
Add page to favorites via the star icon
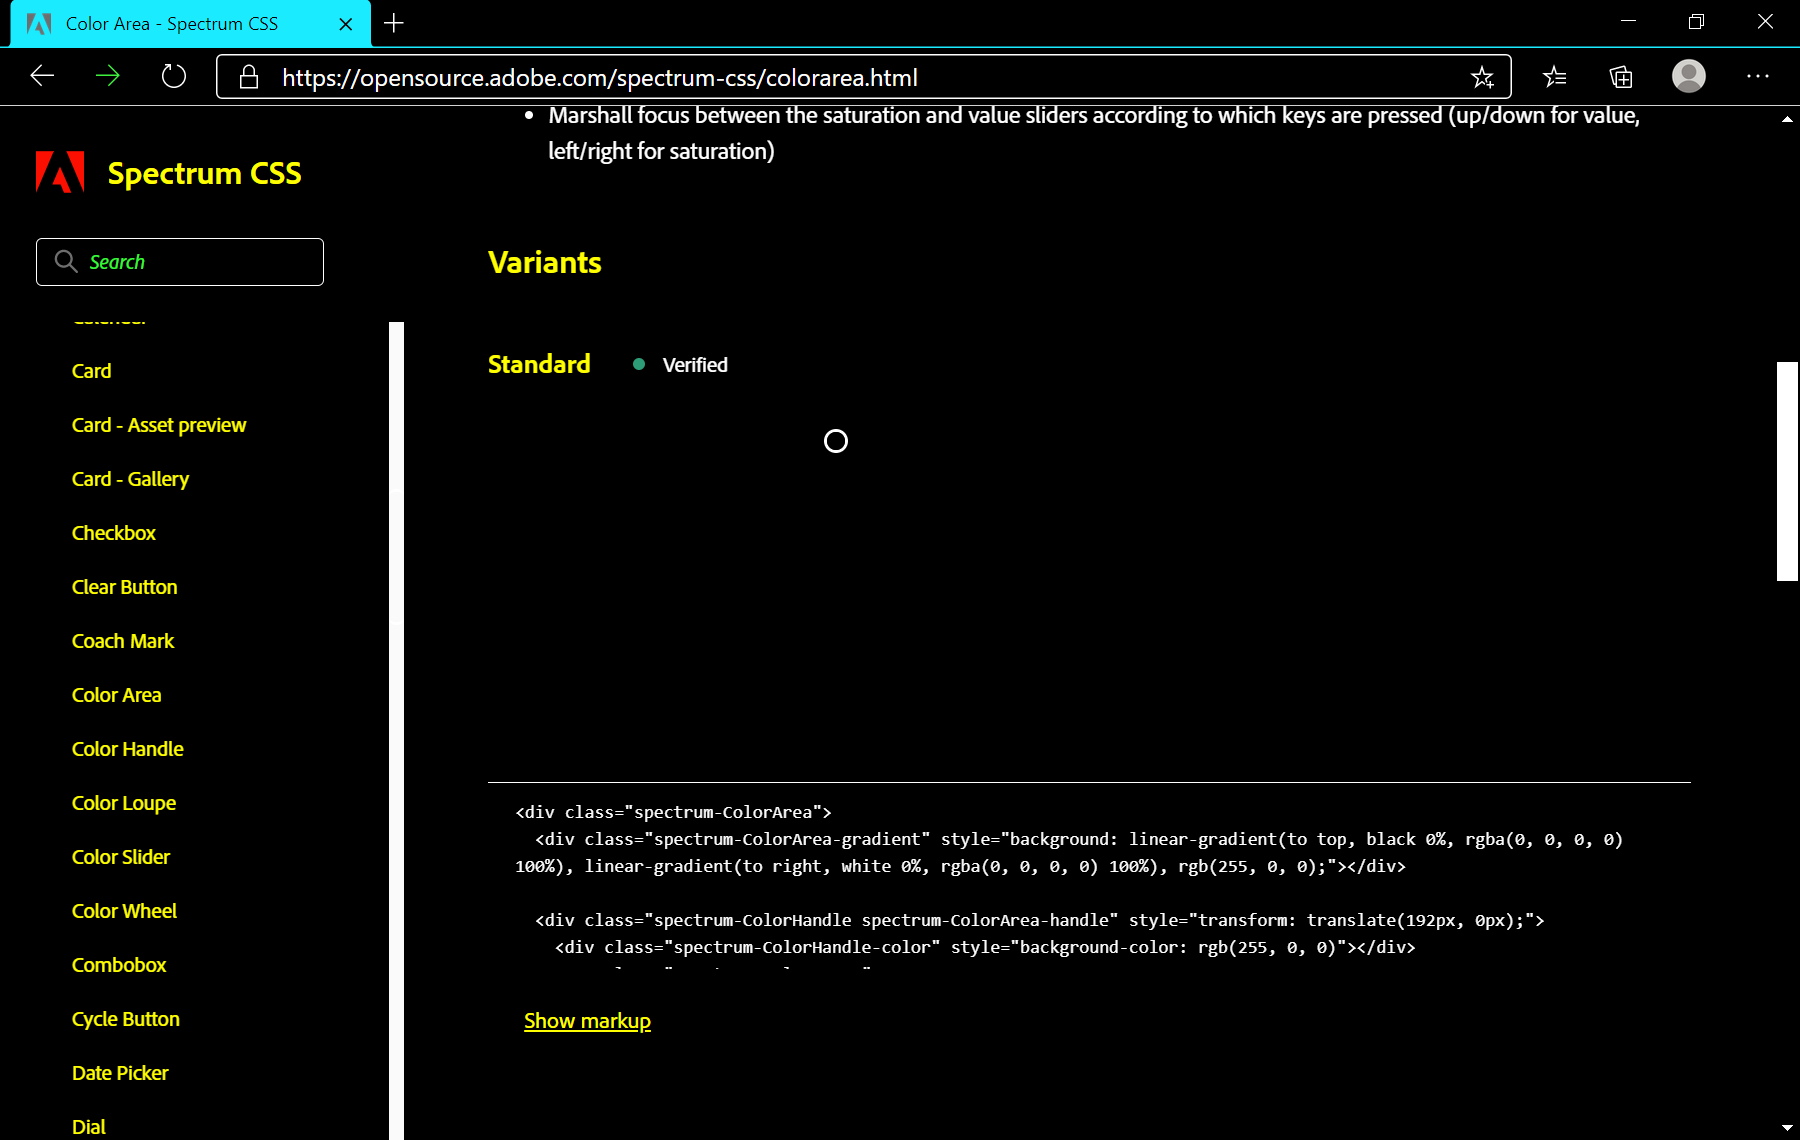pyautogui.click(x=1482, y=76)
